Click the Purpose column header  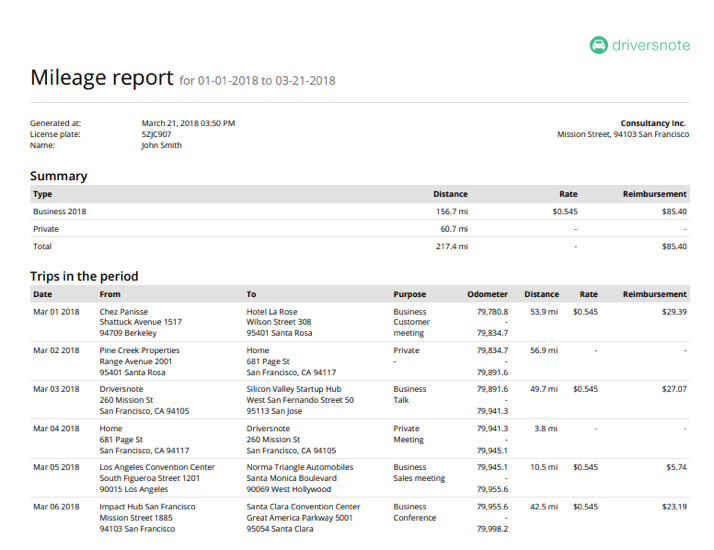coord(409,294)
